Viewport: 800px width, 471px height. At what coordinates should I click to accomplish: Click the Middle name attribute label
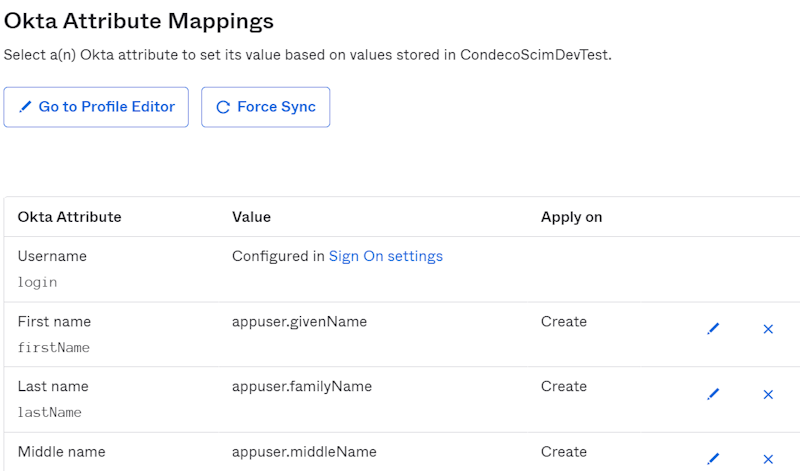coord(61,452)
